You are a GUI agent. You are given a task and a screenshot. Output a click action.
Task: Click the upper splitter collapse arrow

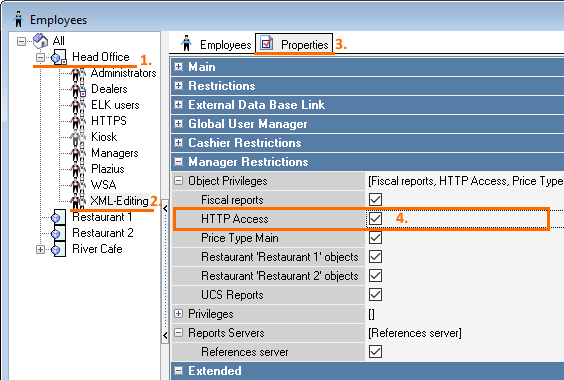coord(165,208)
